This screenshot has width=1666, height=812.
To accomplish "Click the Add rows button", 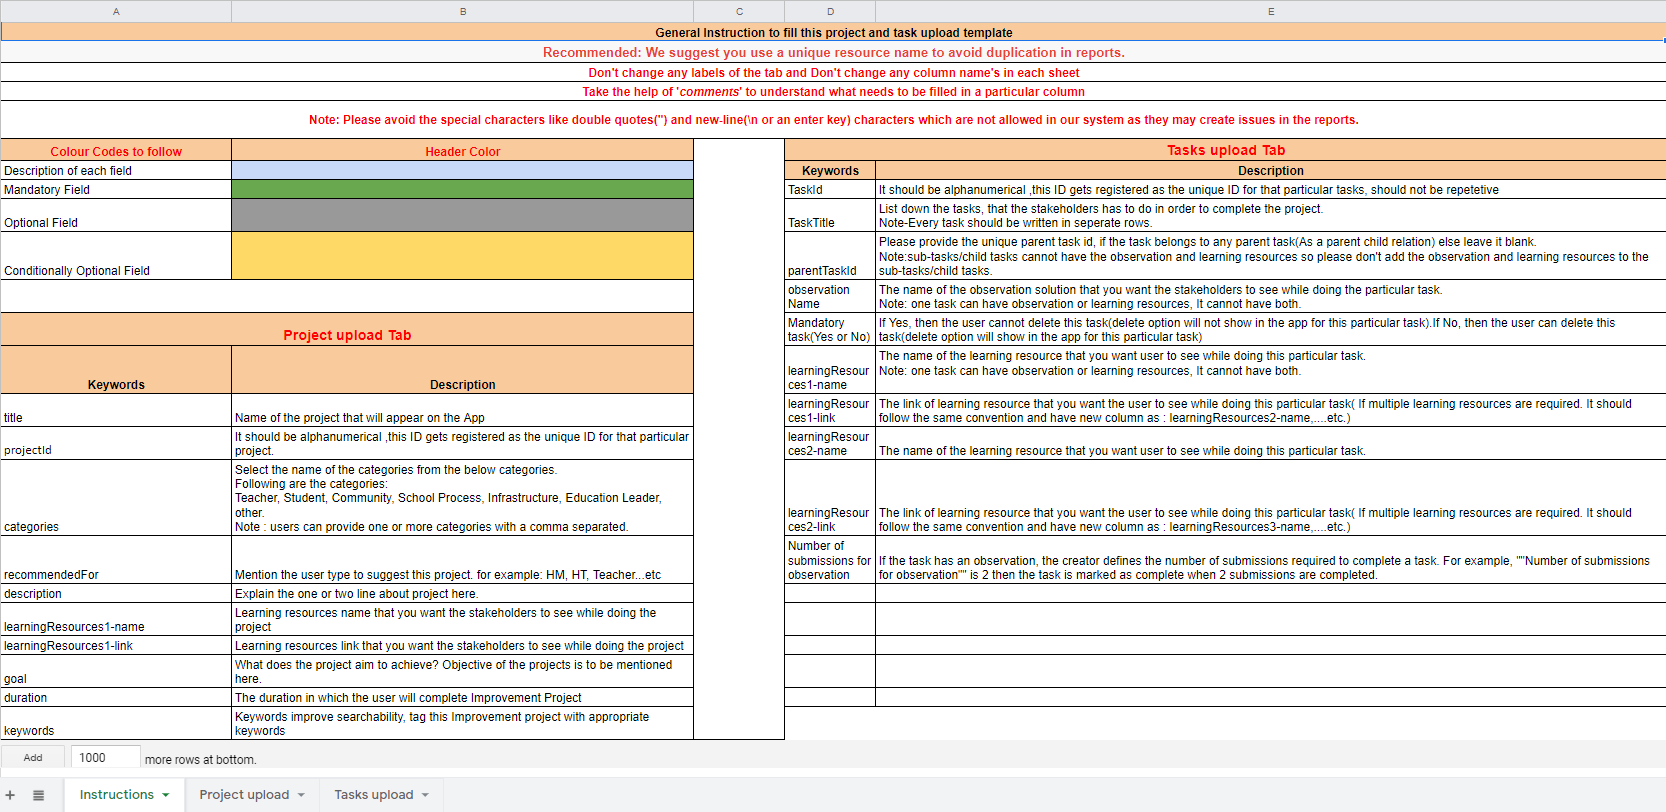I will tap(33, 758).
